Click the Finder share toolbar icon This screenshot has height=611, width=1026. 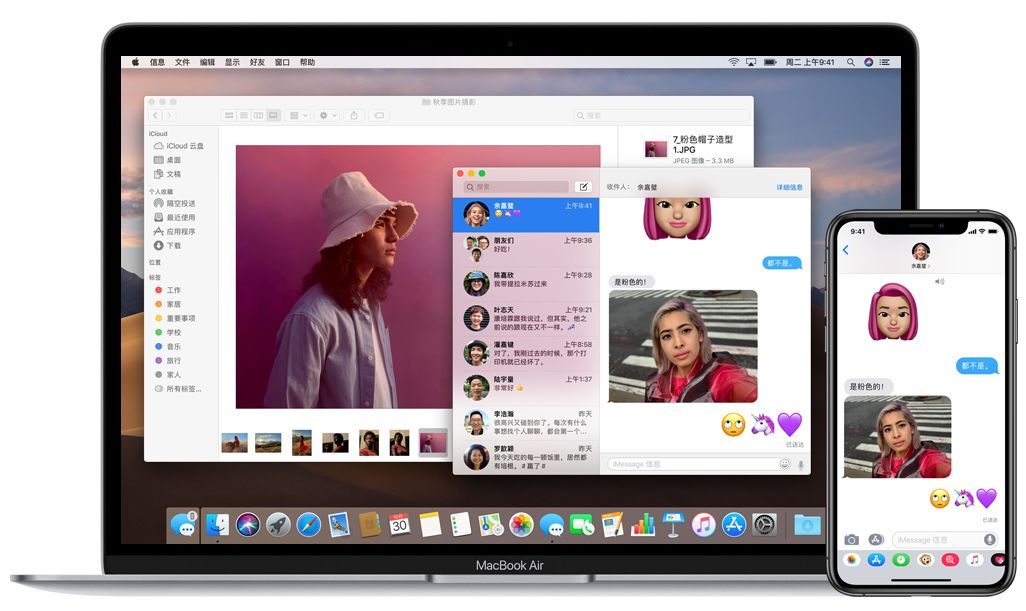353,116
